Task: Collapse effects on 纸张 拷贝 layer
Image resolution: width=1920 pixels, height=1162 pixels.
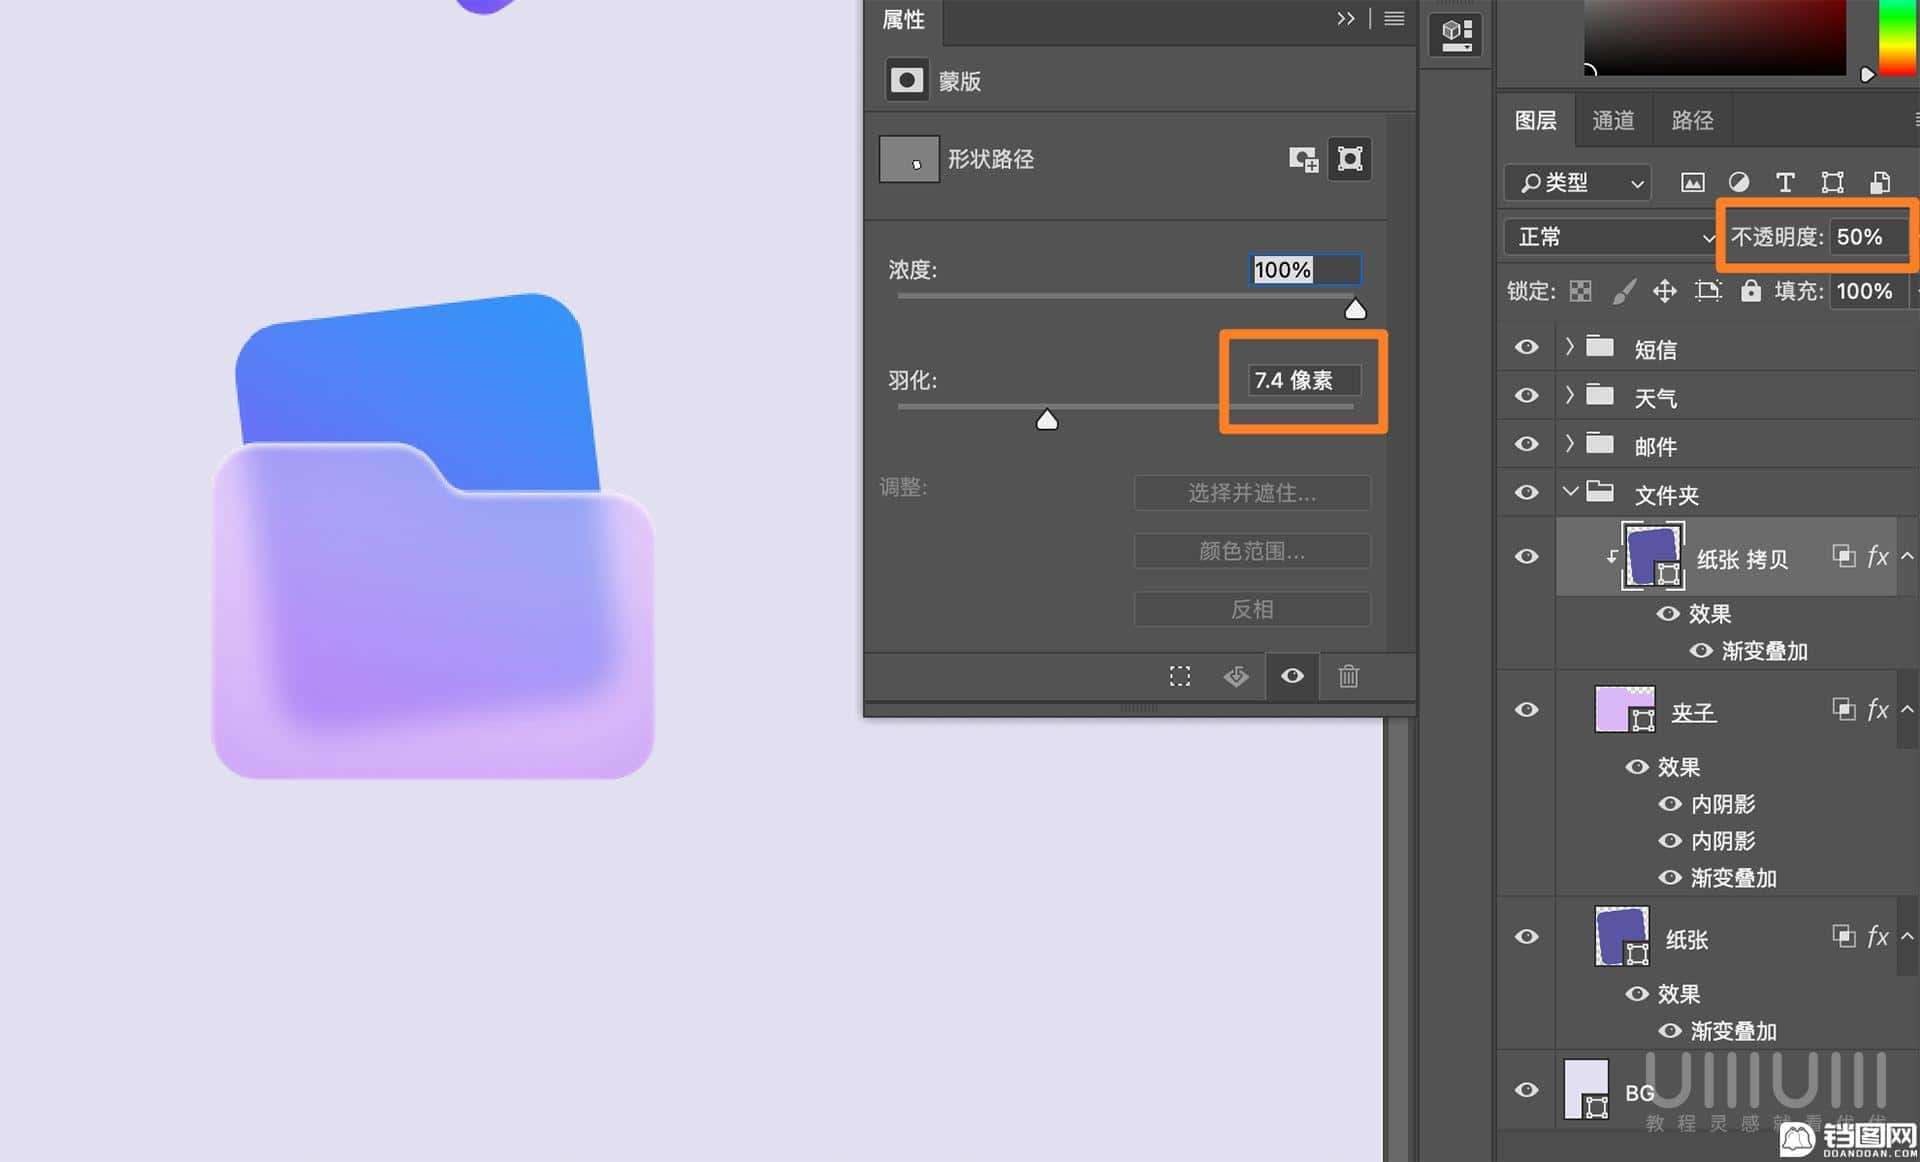Action: coord(1907,557)
